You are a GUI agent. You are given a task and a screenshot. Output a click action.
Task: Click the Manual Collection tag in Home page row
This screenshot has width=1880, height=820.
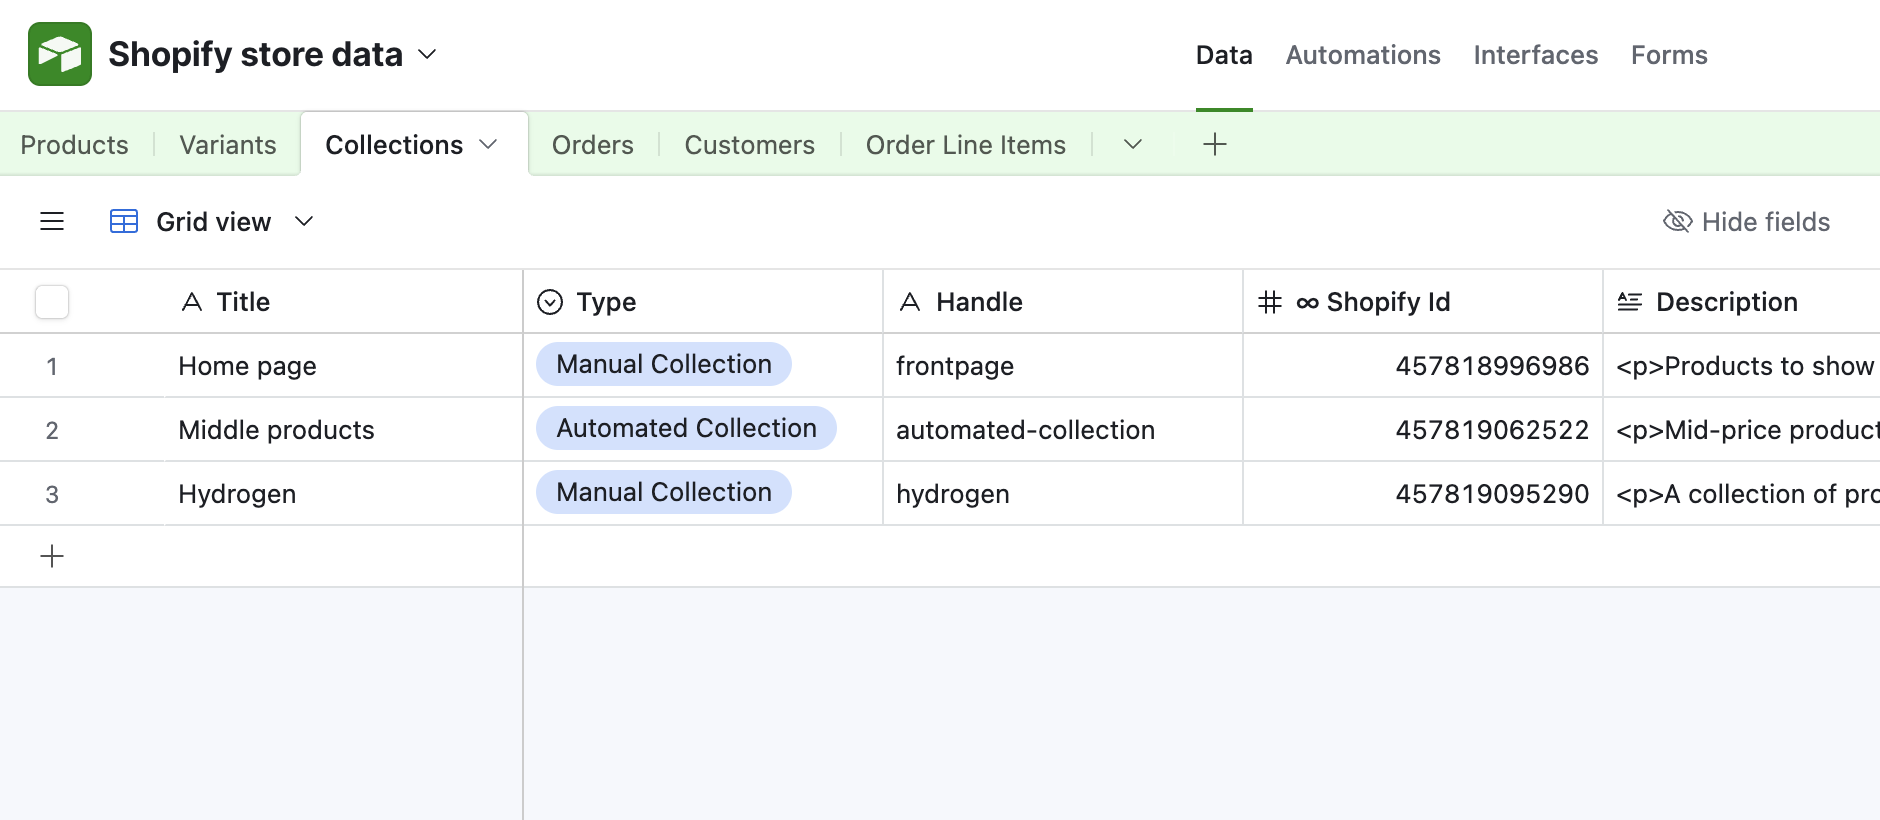[664, 364]
